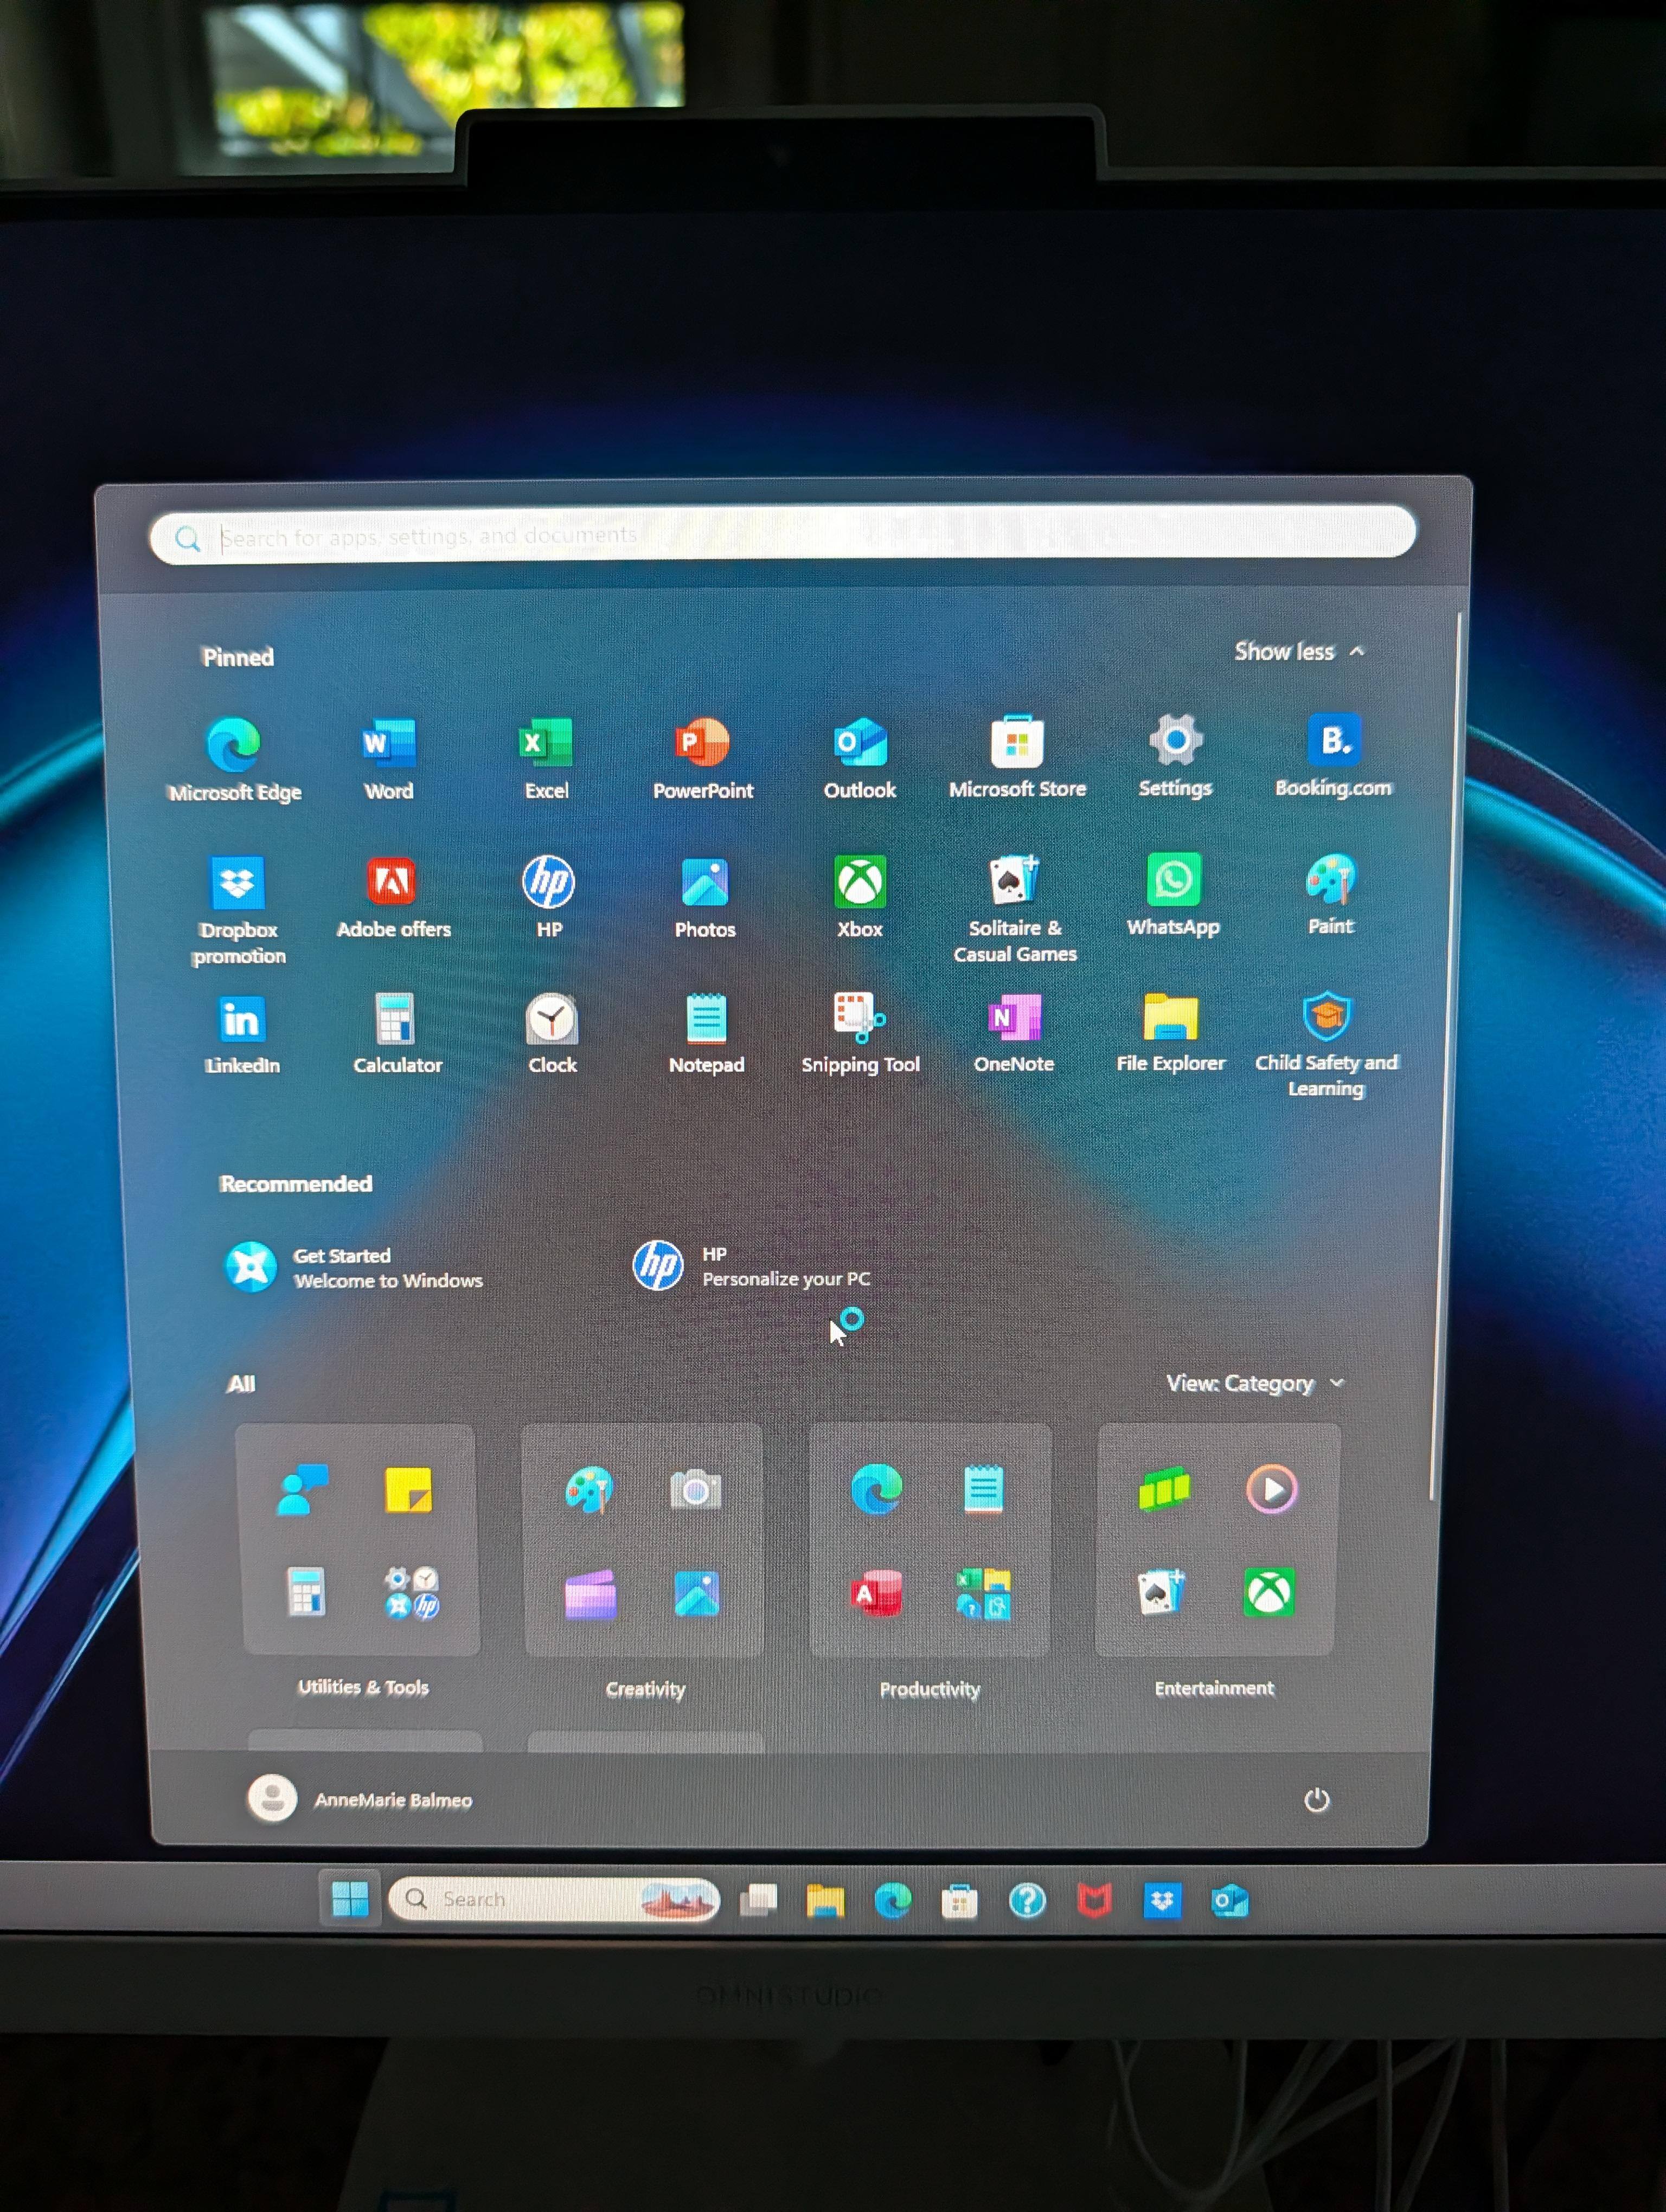This screenshot has height=2212, width=1666.
Task: Open Dropbox from the taskbar
Action: (x=1161, y=1900)
